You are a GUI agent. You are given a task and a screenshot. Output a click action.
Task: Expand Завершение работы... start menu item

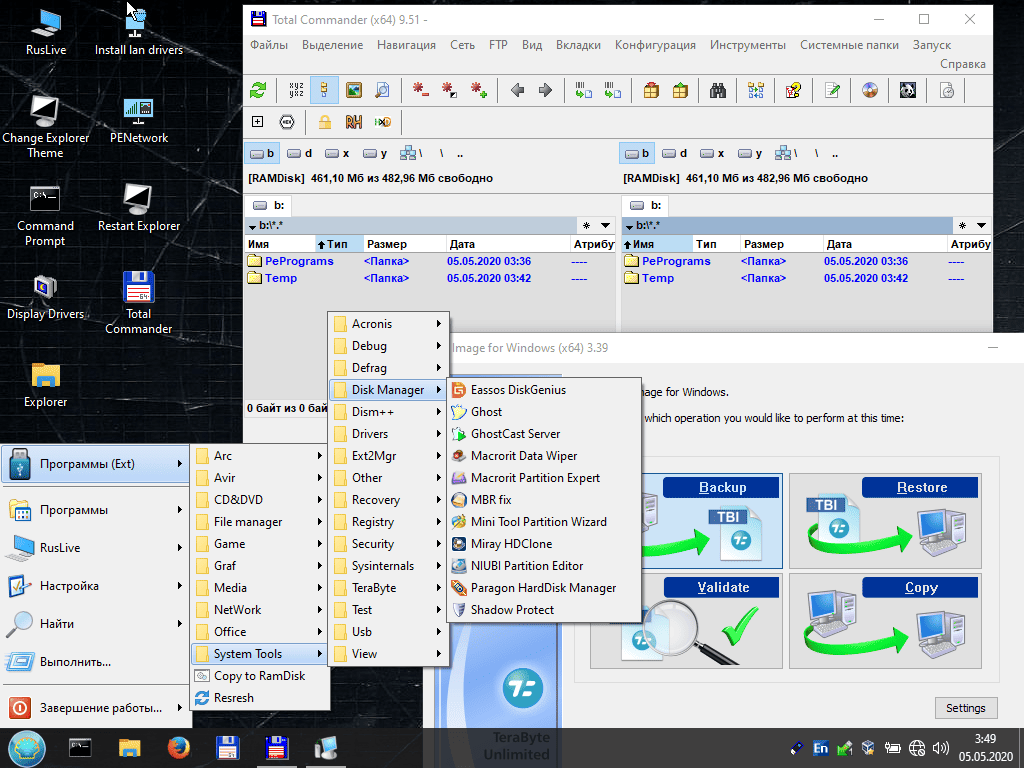pos(95,708)
